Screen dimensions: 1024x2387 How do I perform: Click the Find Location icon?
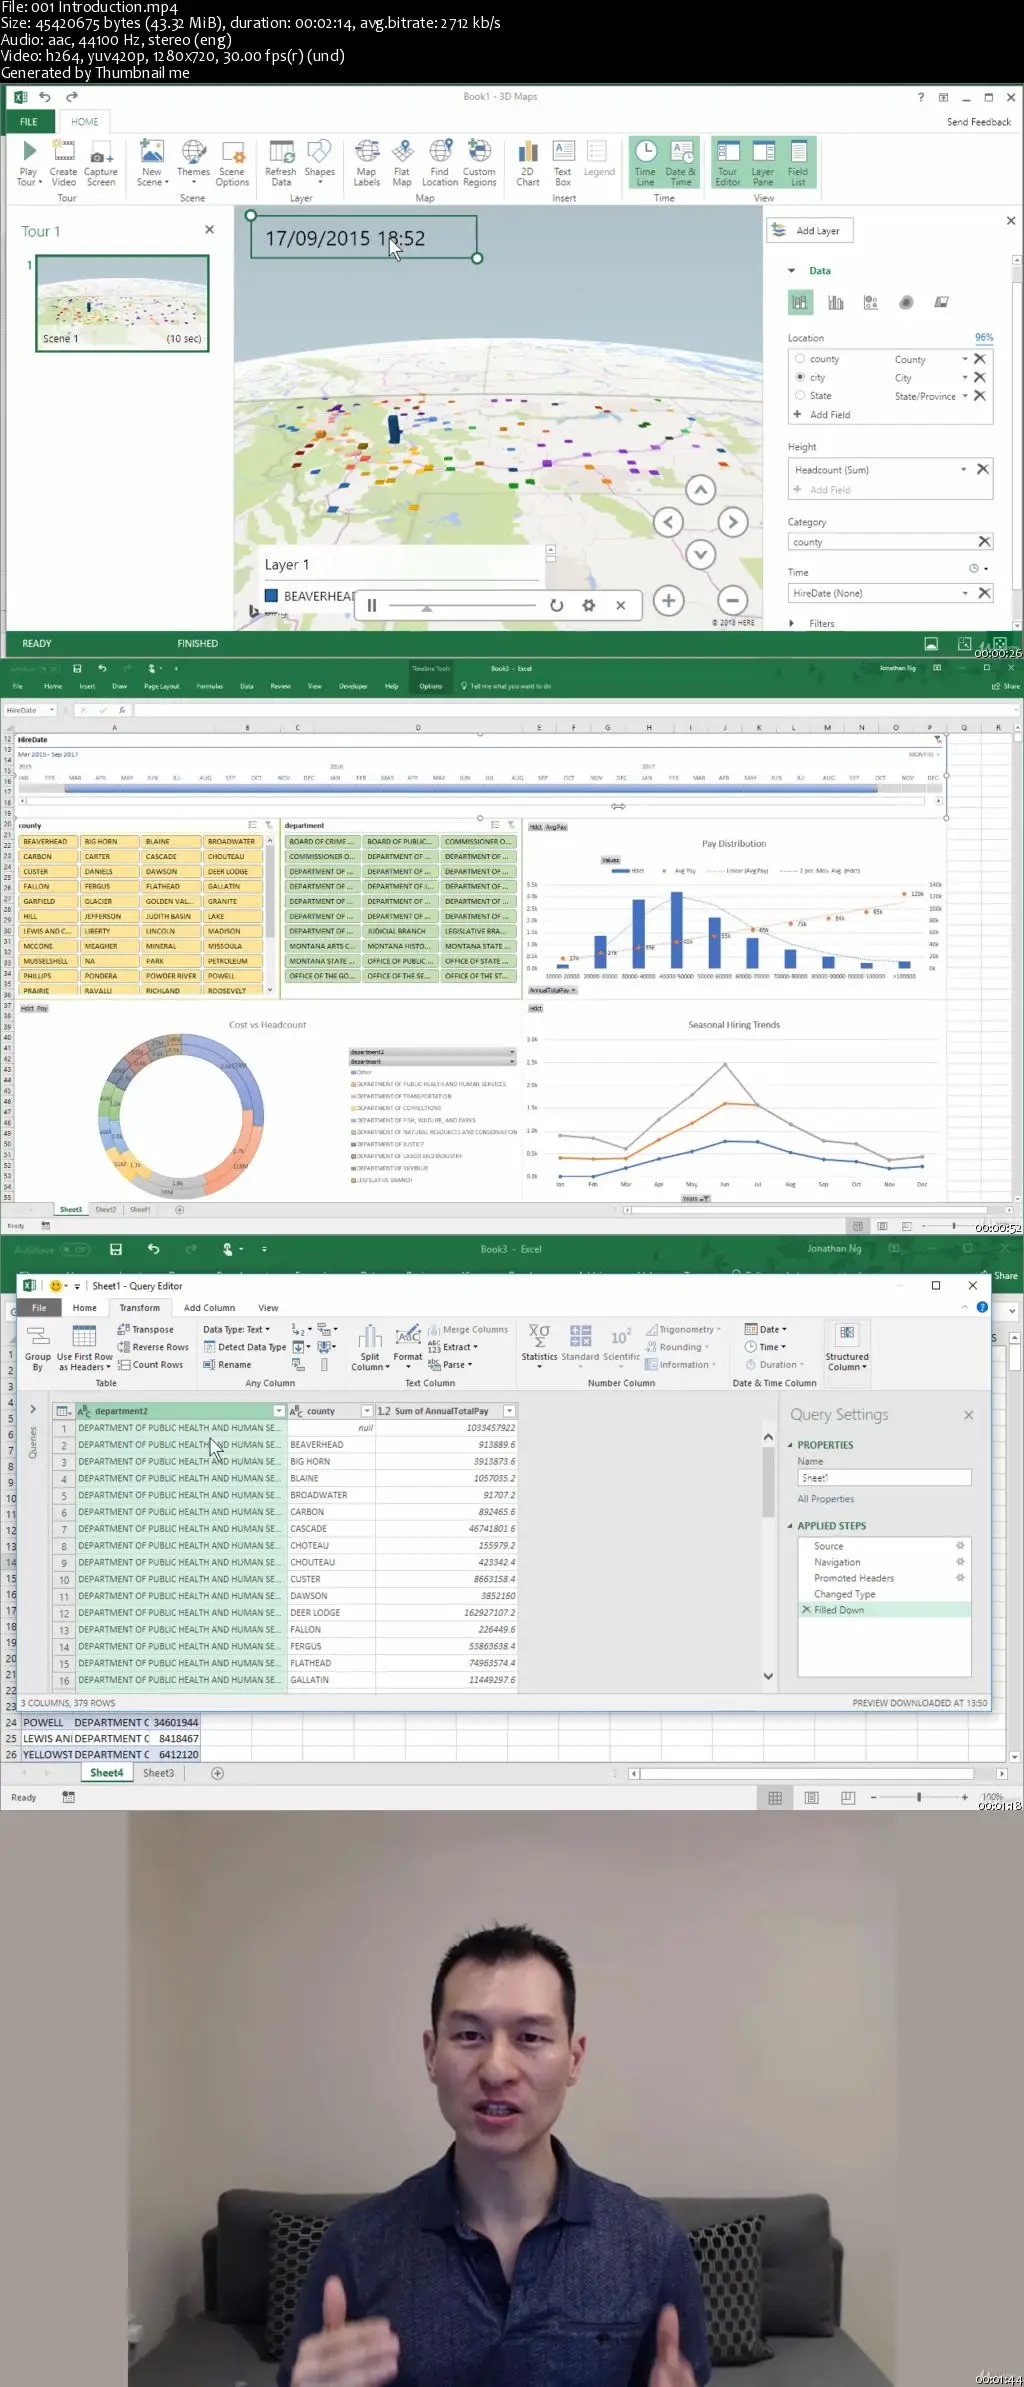pos(440,163)
